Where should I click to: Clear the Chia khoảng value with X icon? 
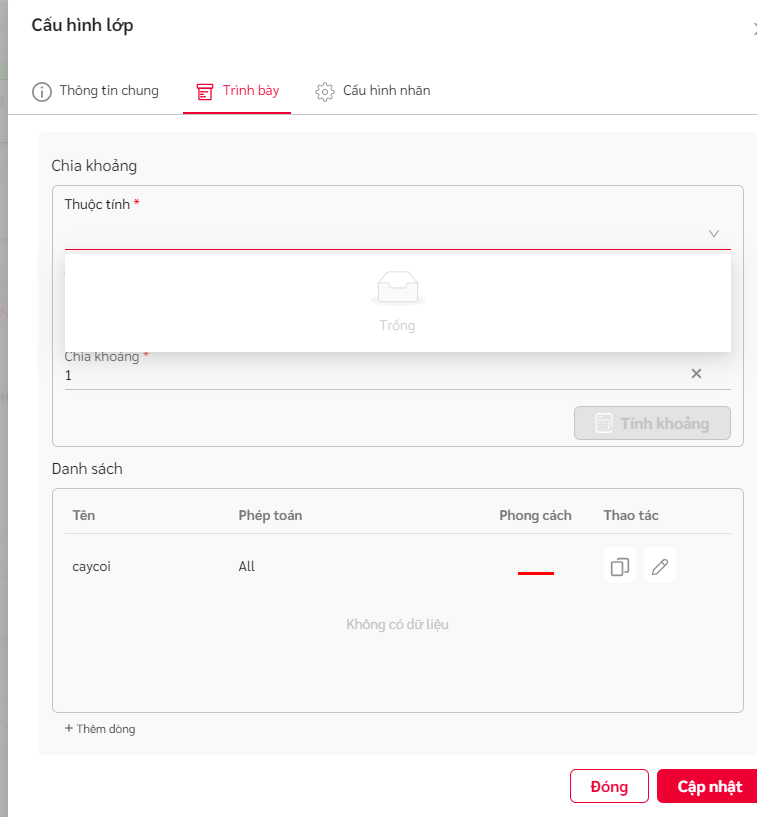[696, 374]
